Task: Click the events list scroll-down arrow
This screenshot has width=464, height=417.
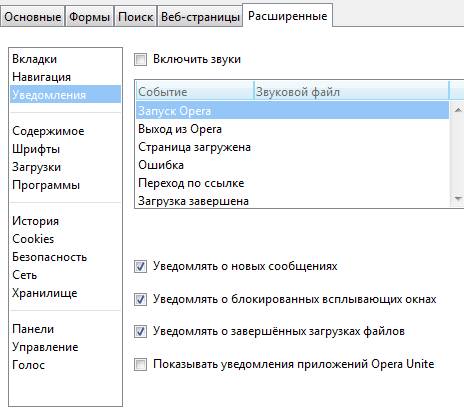Action: coord(458,199)
